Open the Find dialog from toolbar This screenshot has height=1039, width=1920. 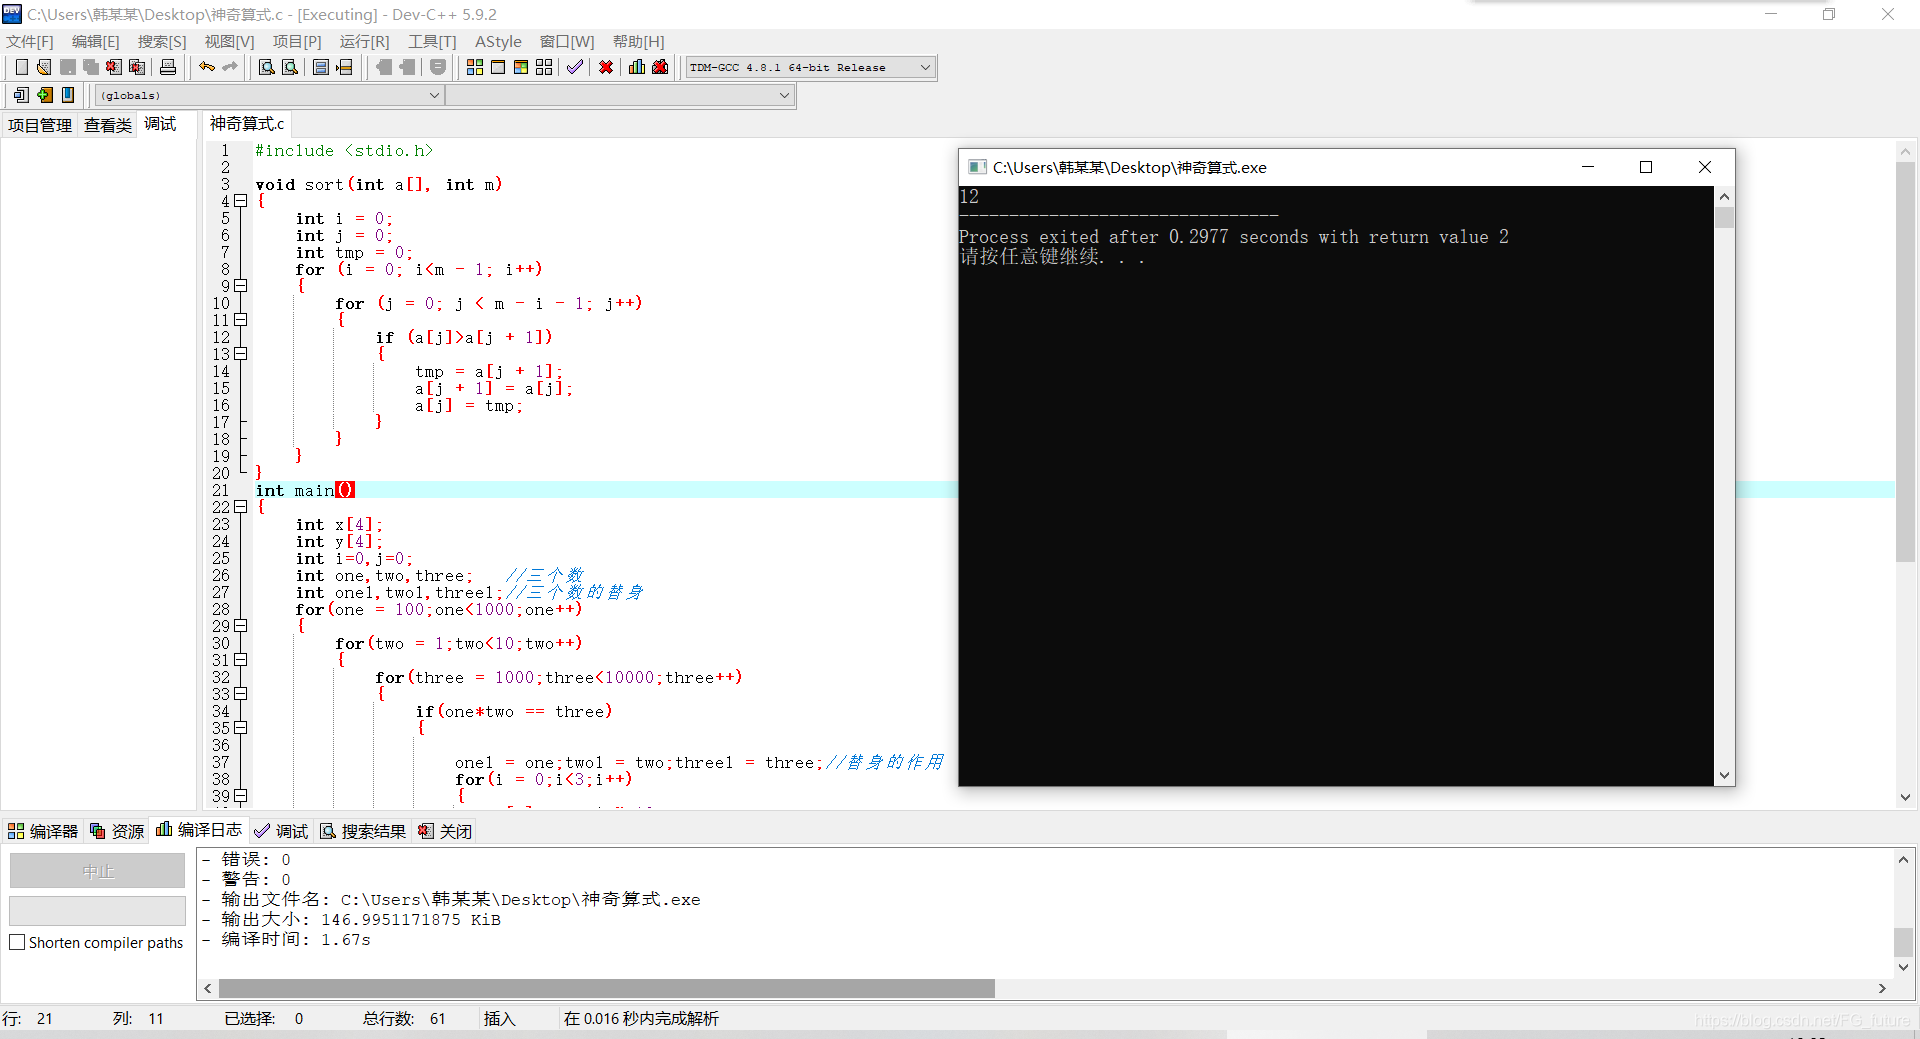pyautogui.click(x=266, y=67)
